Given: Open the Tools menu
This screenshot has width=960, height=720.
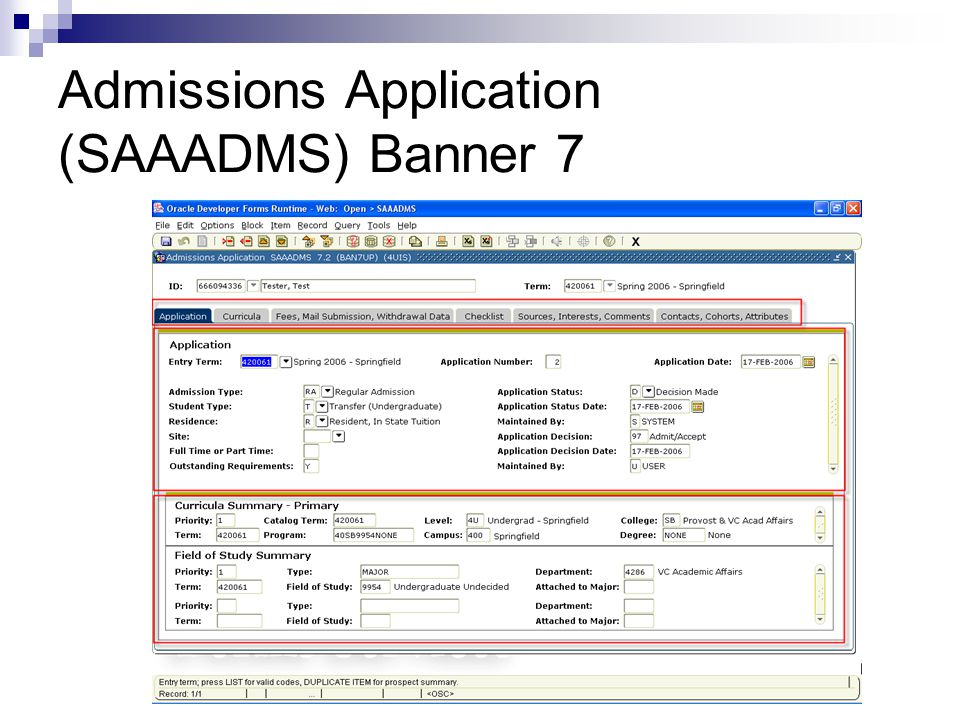Looking at the screenshot, I should tap(378, 225).
